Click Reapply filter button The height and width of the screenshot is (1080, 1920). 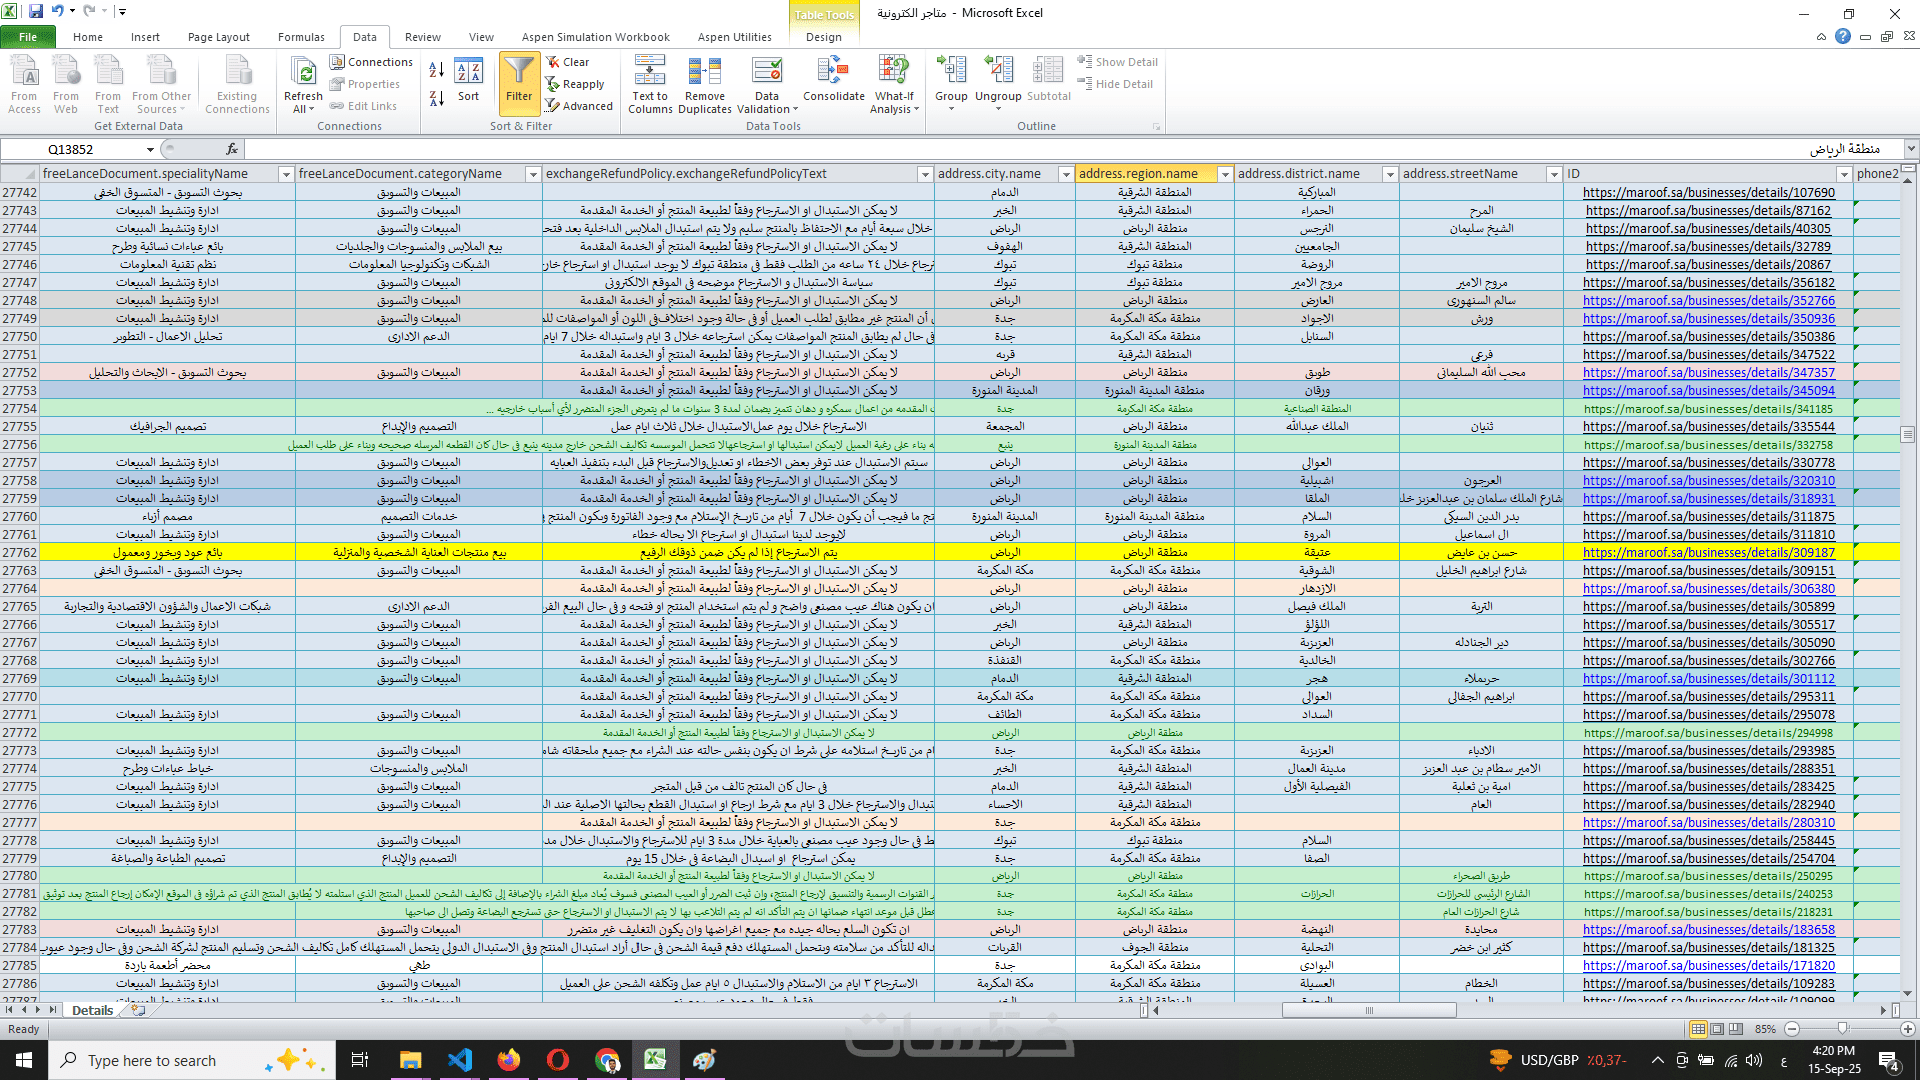pyautogui.click(x=576, y=84)
